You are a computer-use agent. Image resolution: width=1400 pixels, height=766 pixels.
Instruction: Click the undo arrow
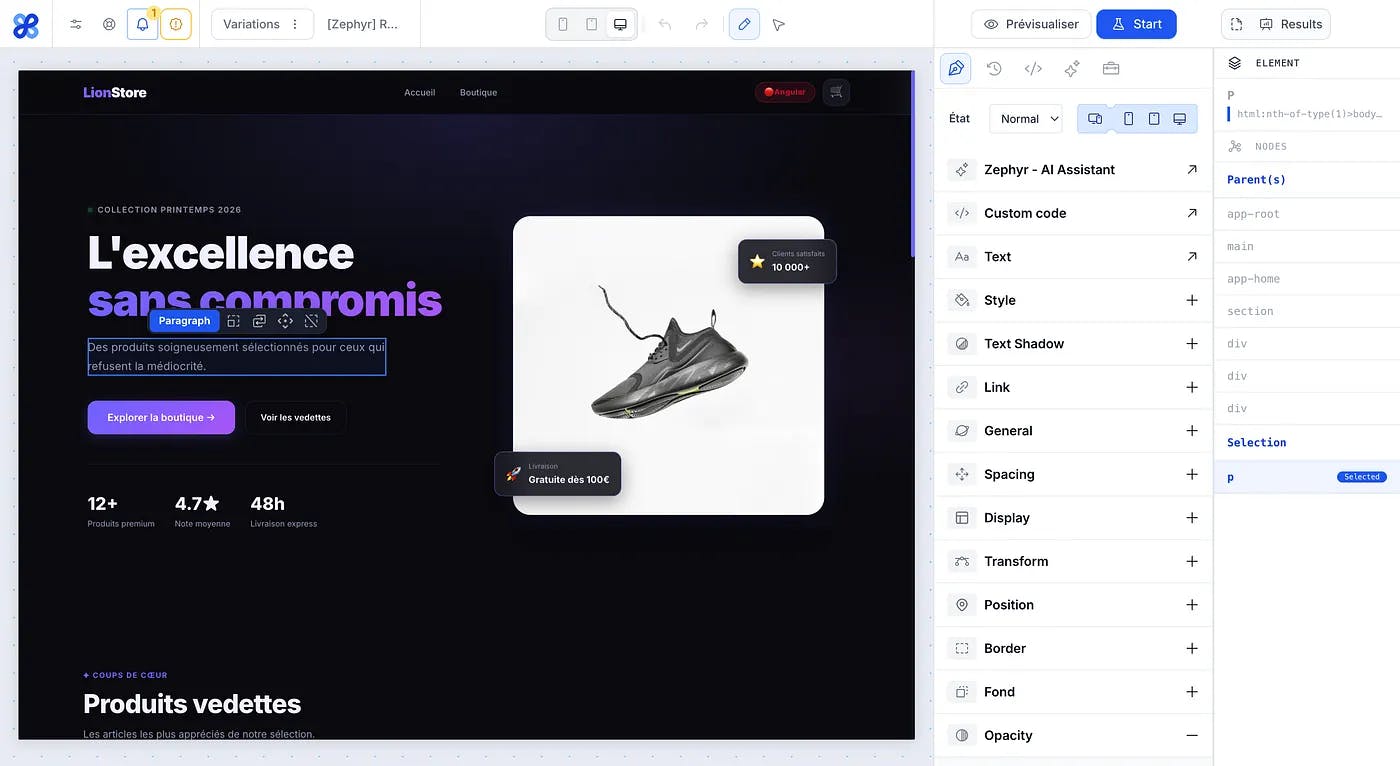(665, 24)
